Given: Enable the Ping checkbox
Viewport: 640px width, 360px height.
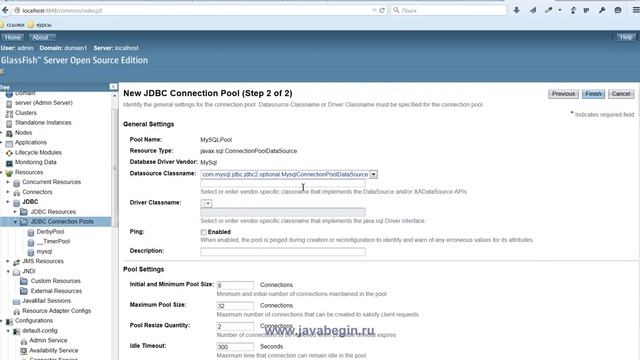Looking at the screenshot, I should 203,232.
